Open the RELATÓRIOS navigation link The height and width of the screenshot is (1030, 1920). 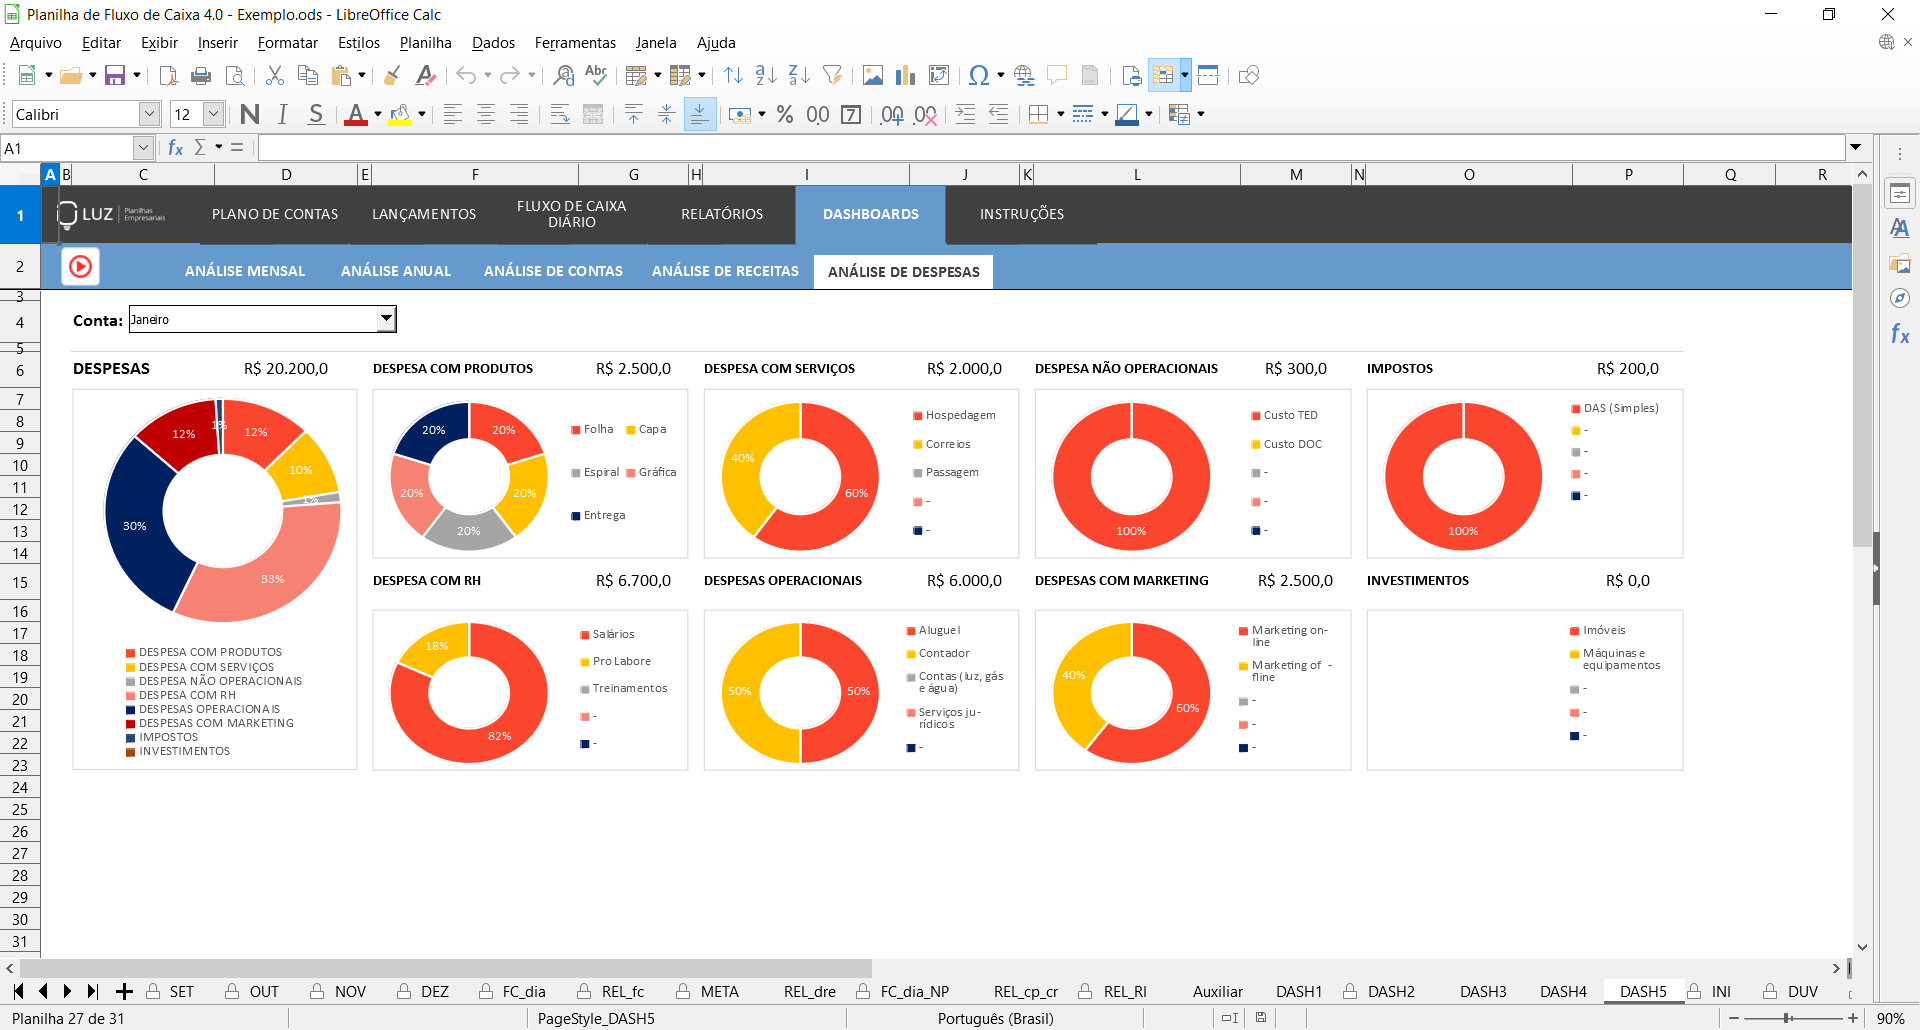(x=722, y=214)
